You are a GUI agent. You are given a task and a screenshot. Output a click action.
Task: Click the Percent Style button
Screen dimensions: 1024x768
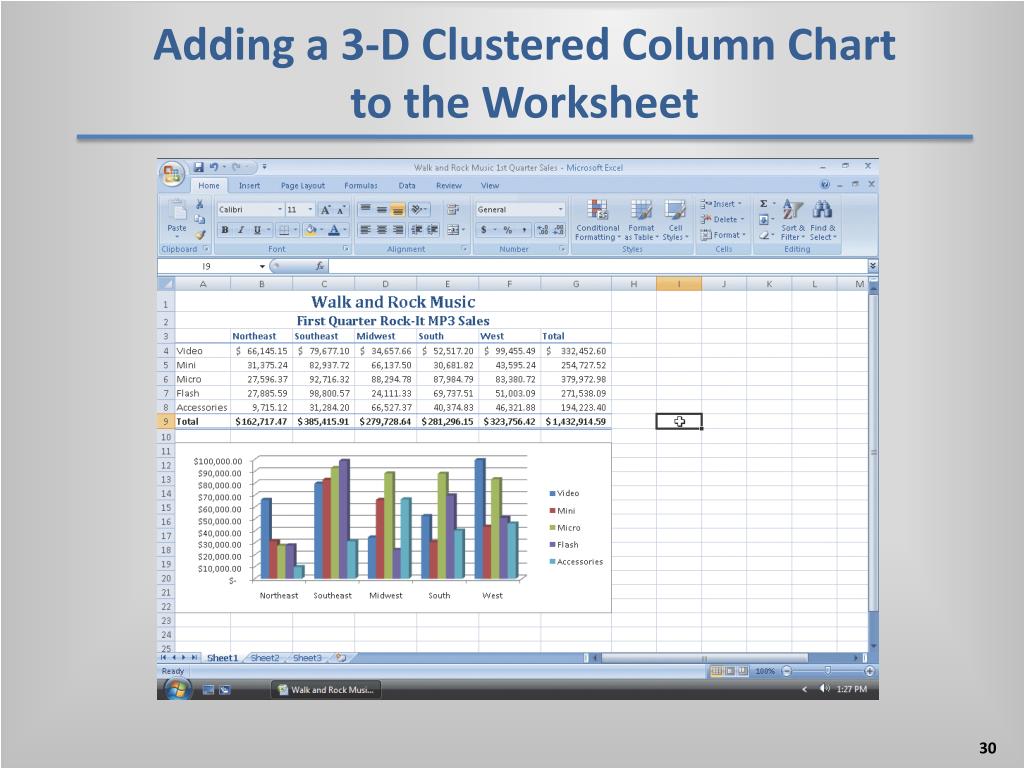(507, 230)
